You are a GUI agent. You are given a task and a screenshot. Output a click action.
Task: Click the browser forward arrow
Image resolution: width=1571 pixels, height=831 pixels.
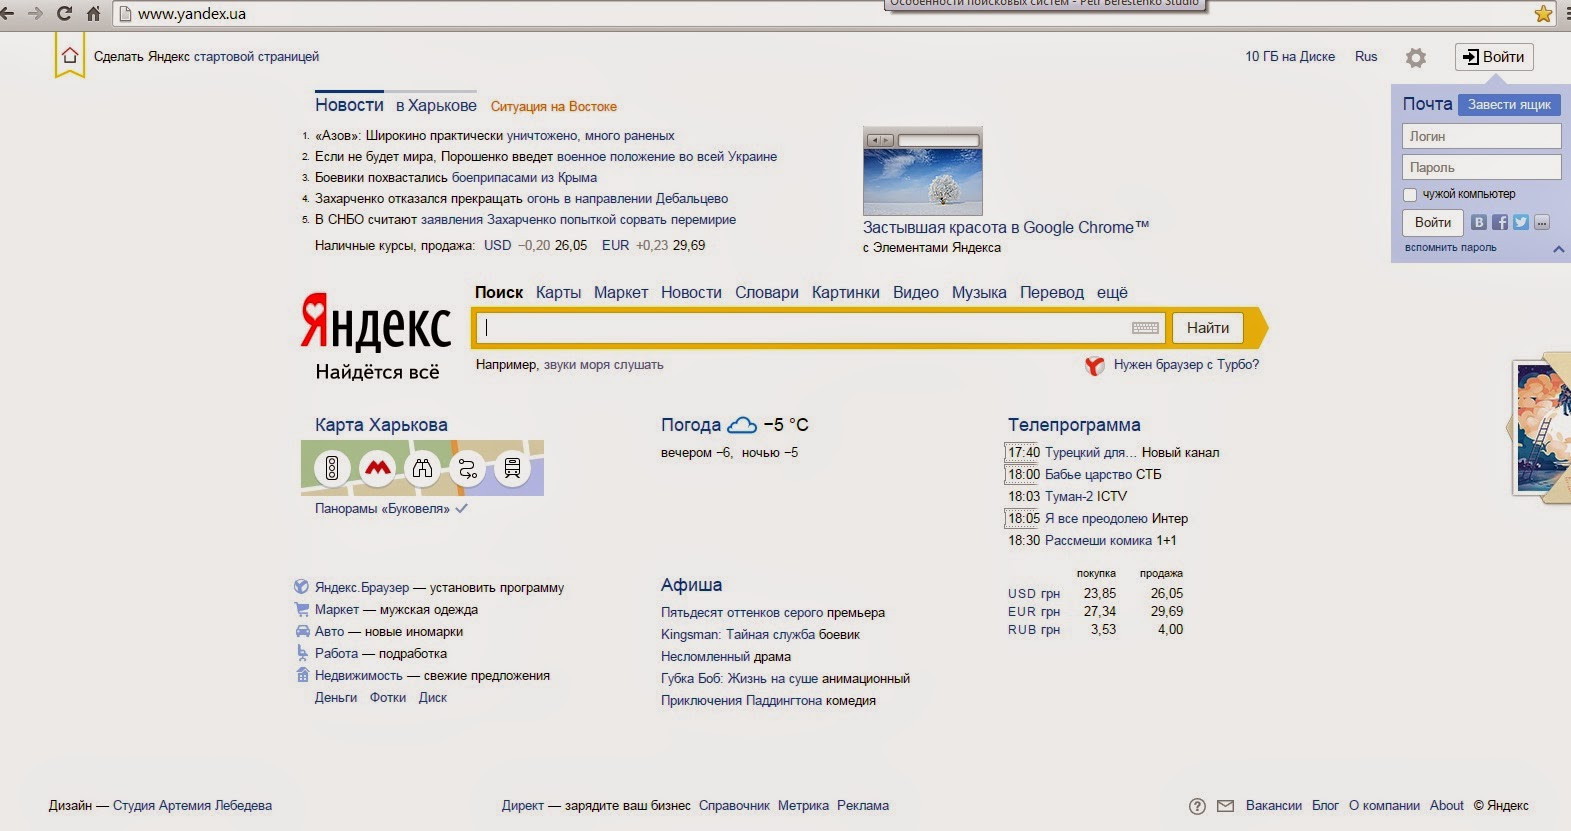point(35,13)
